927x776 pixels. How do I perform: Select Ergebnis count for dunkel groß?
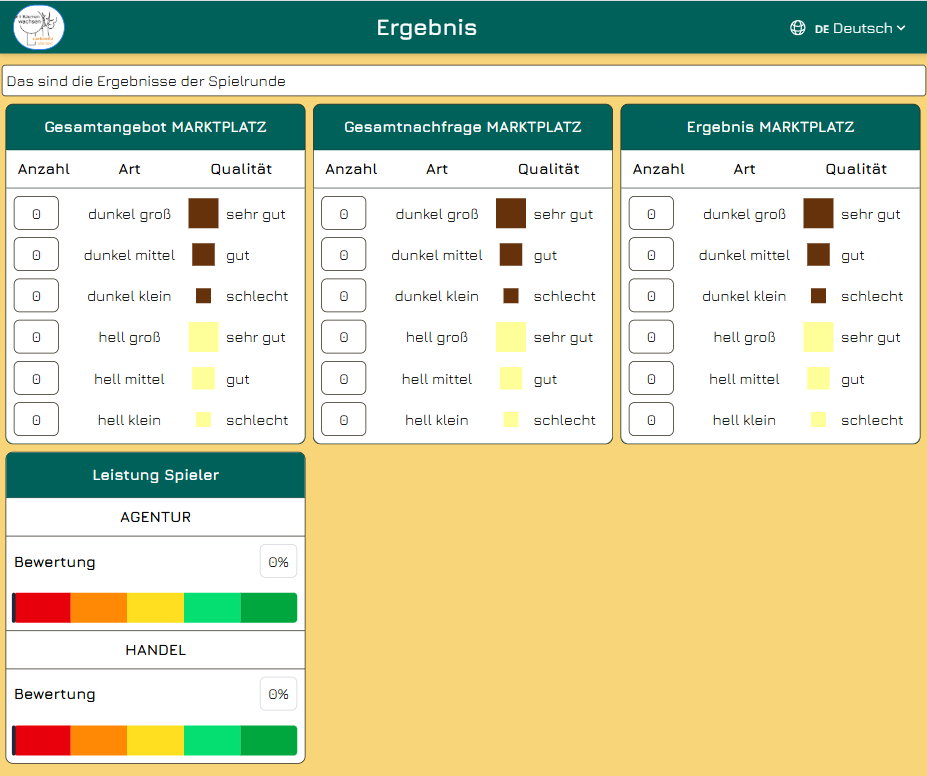(651, 213)
